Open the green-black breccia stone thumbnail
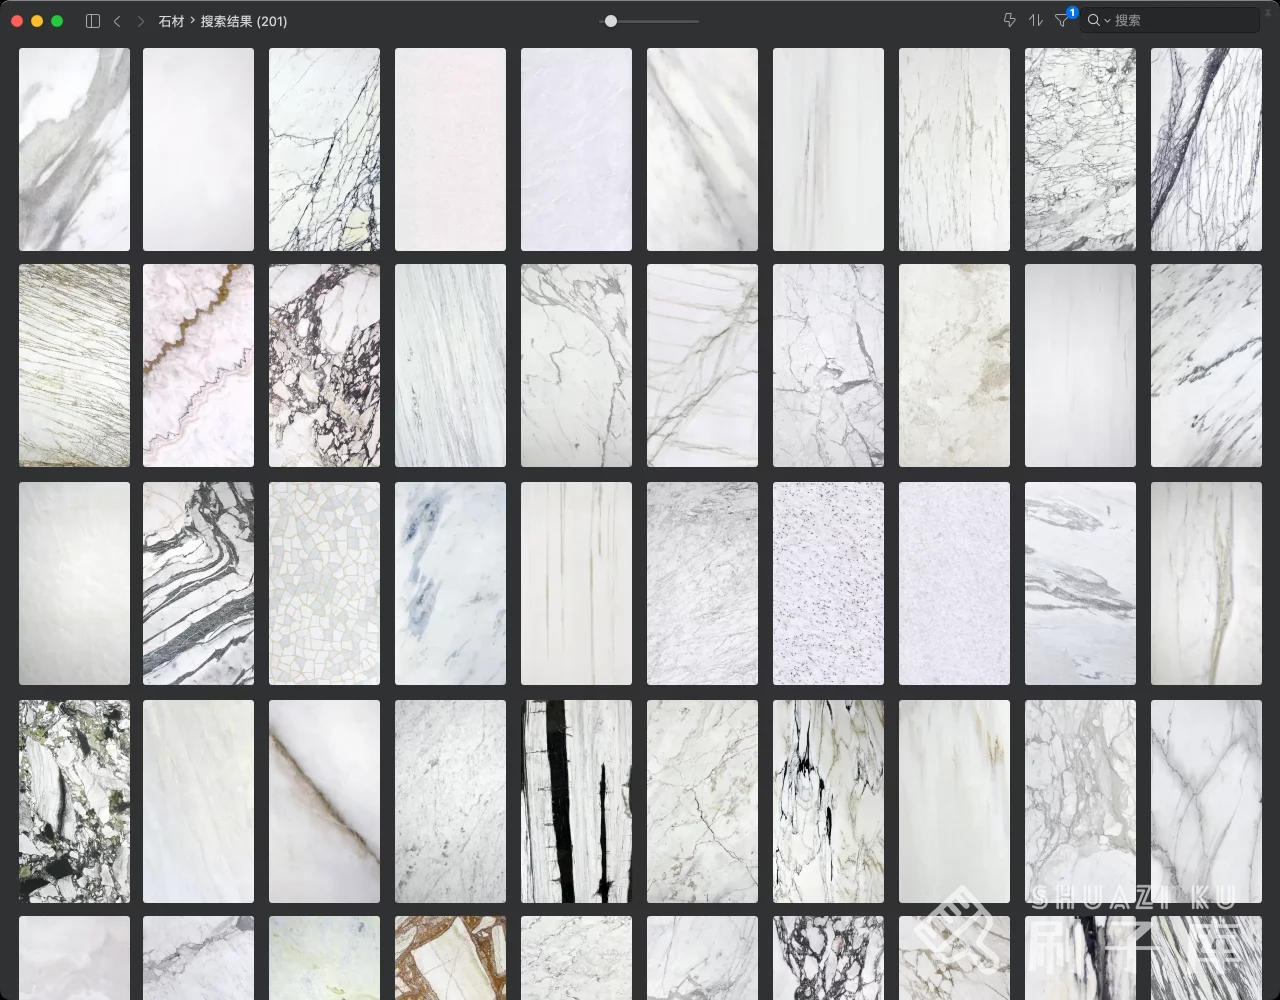This screenshot has width=1280, height=1000. 74,801
